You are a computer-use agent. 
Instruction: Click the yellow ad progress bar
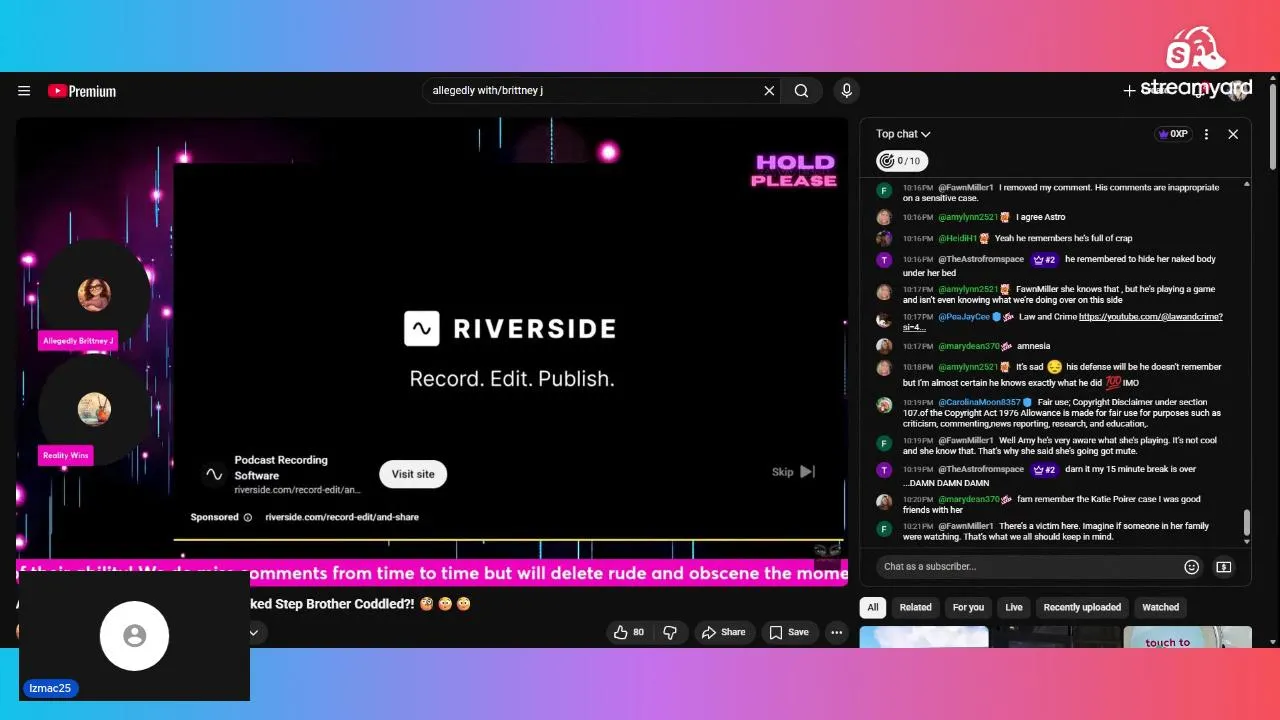508,541
